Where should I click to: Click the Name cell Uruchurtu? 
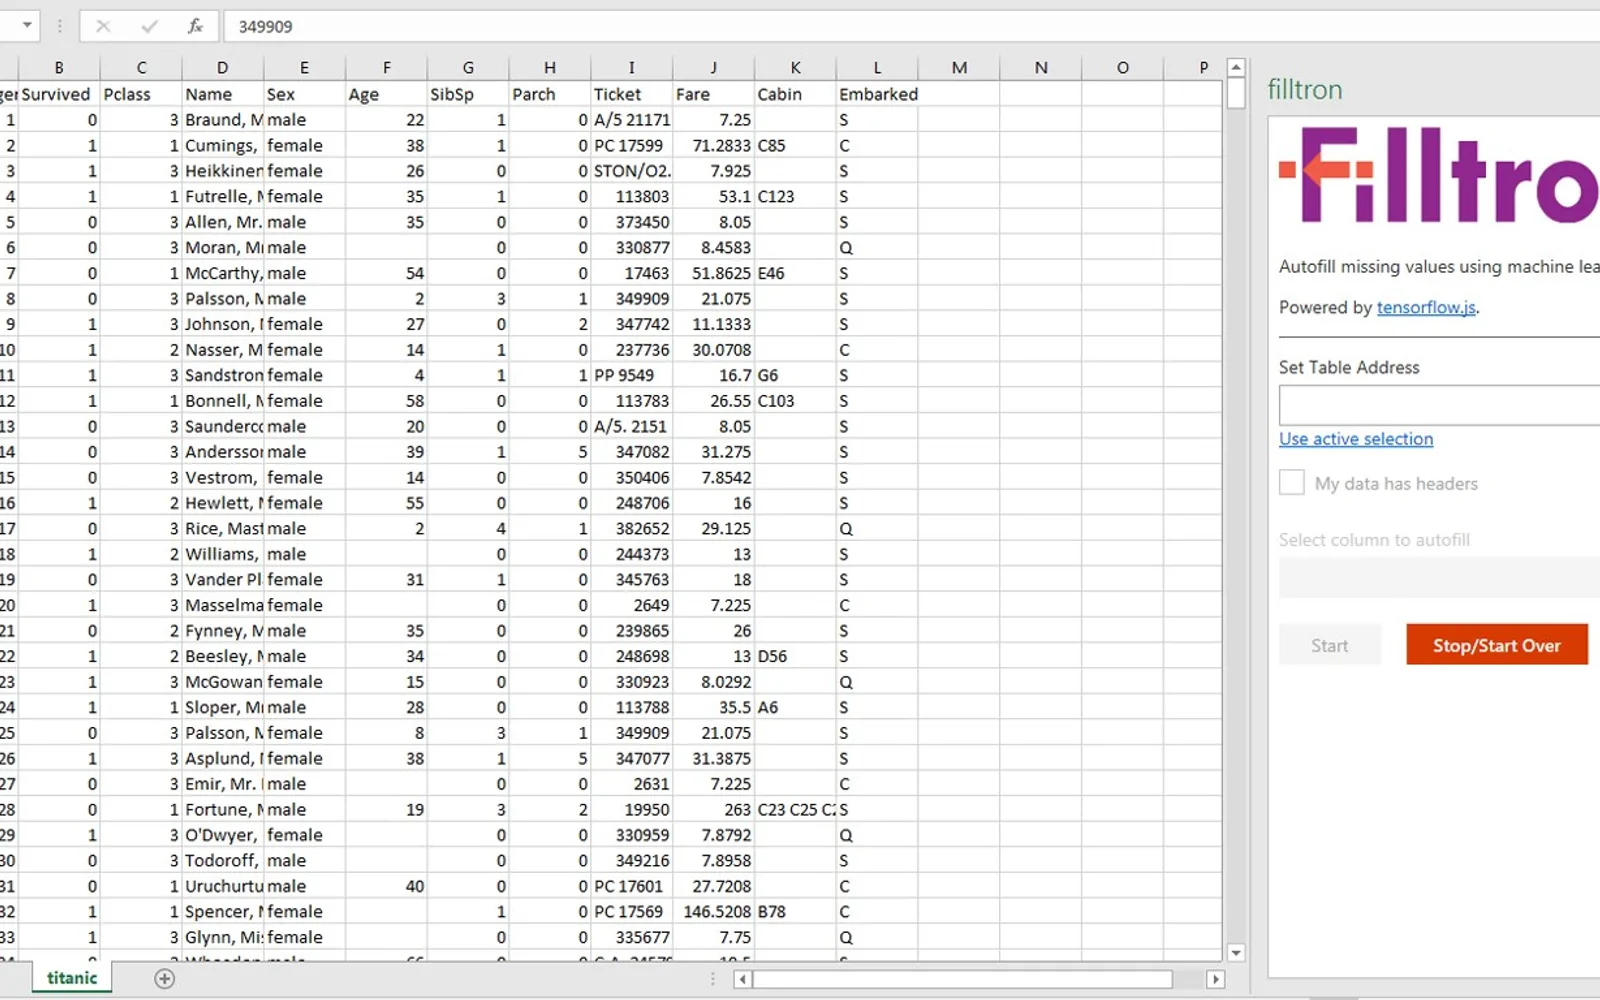(x=223, y=886)
